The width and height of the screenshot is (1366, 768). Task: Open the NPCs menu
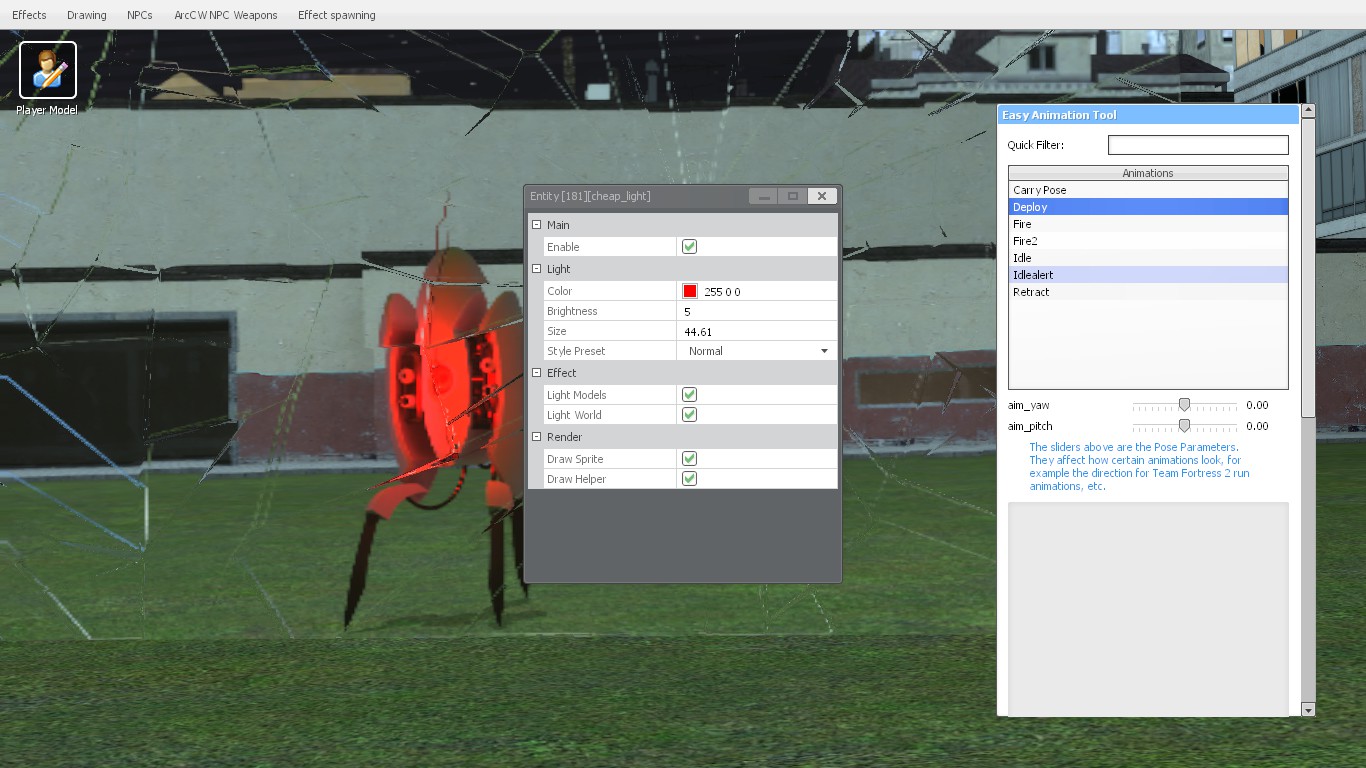140,15
